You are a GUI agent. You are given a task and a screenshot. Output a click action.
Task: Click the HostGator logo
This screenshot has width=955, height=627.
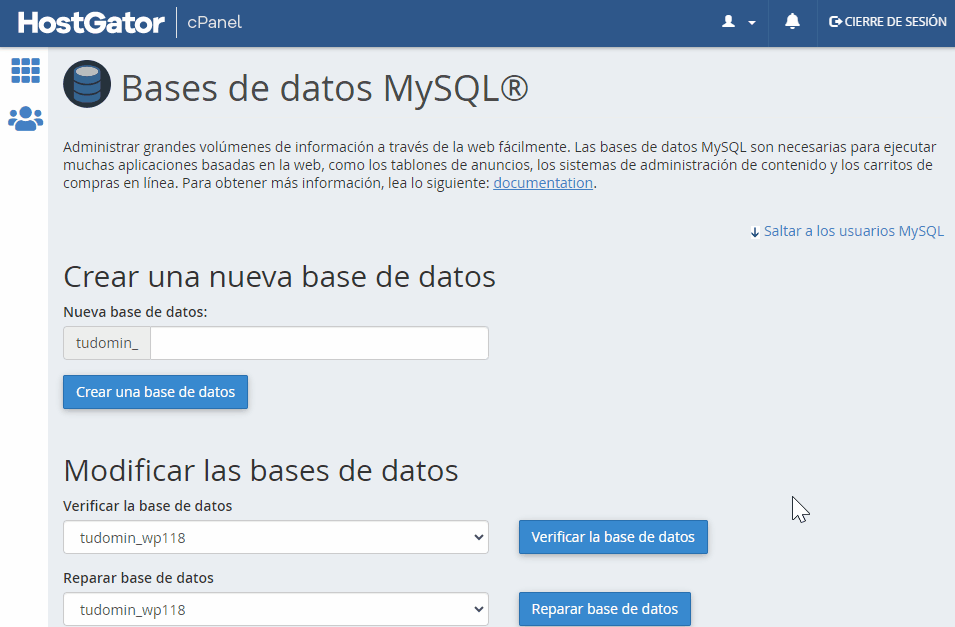[x=91, y=23]
